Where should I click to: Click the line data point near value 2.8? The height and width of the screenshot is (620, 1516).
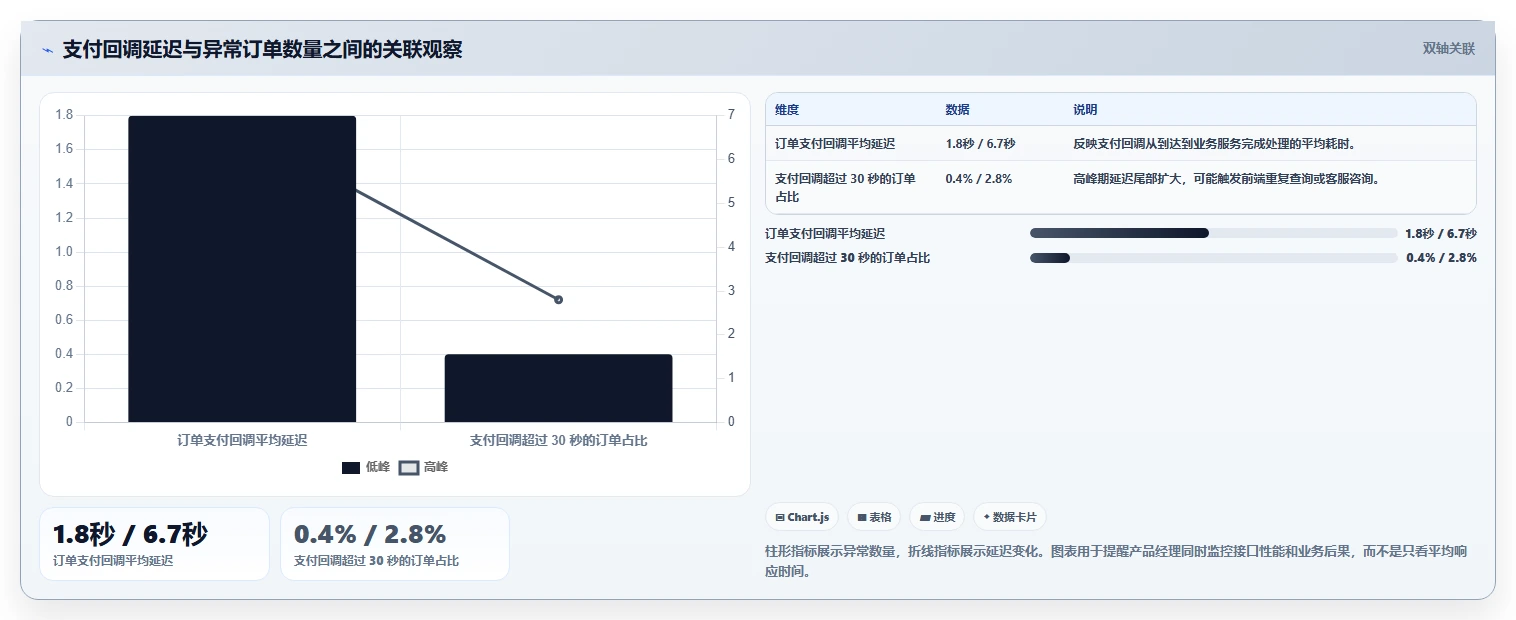(x=558, y=300)
